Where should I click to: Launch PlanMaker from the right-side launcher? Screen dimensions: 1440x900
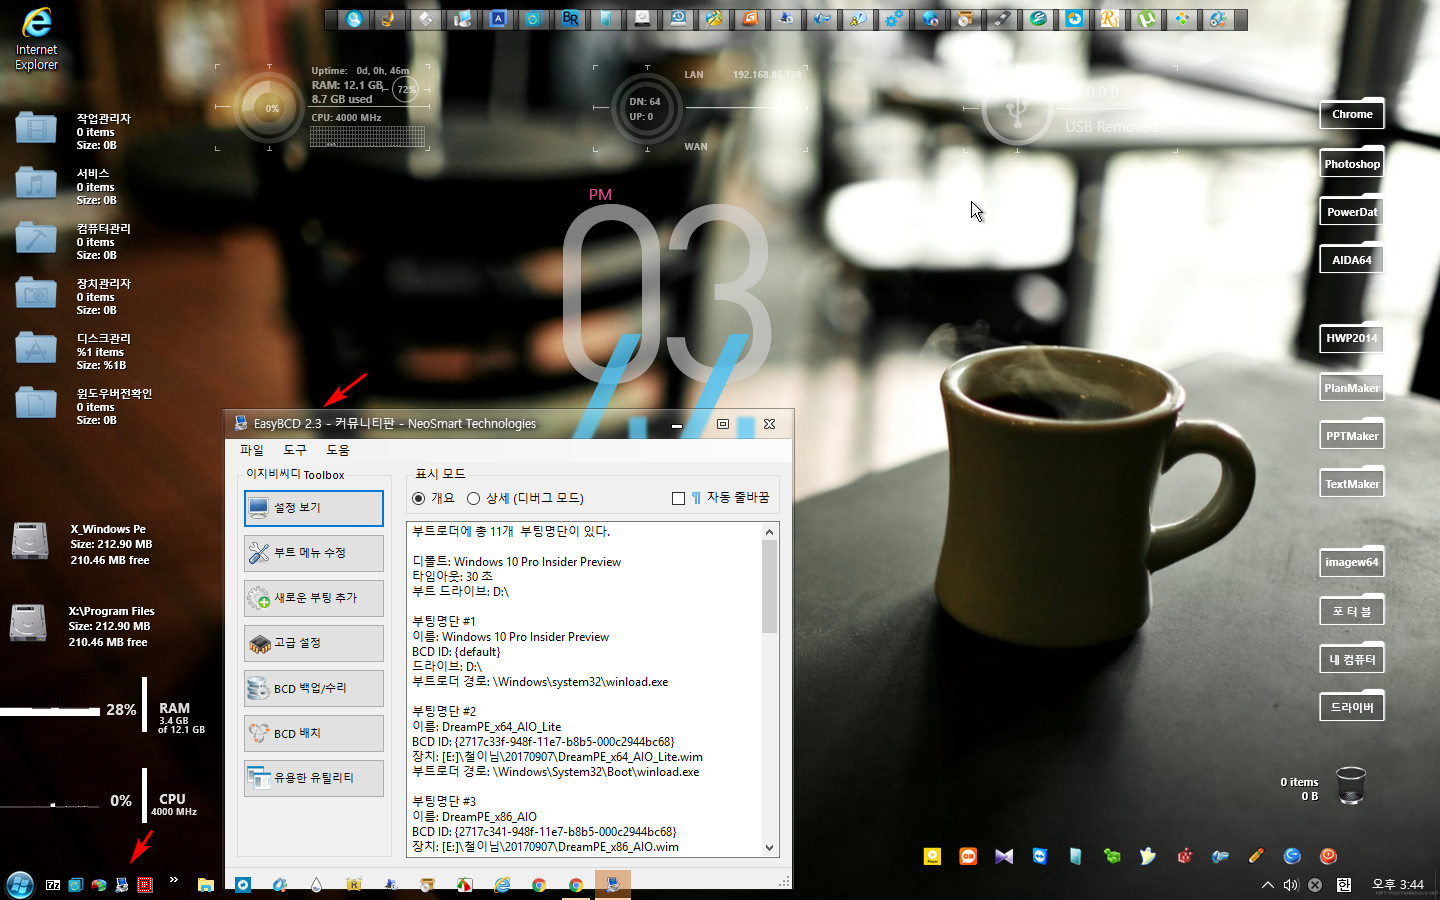point(1352,388)
